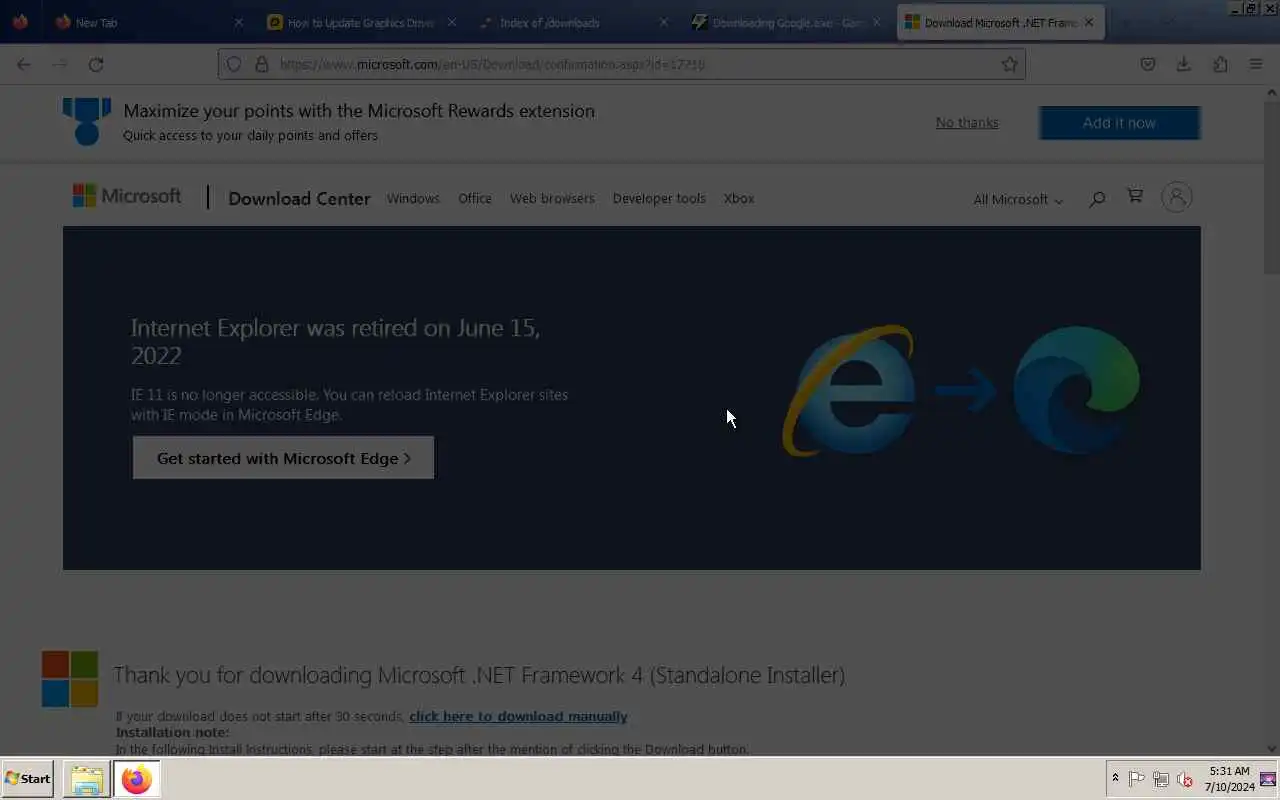Click the search magnifier on Microsoft site
This screenshot has height=800, width=1280.
click(x=1097, y=198)
